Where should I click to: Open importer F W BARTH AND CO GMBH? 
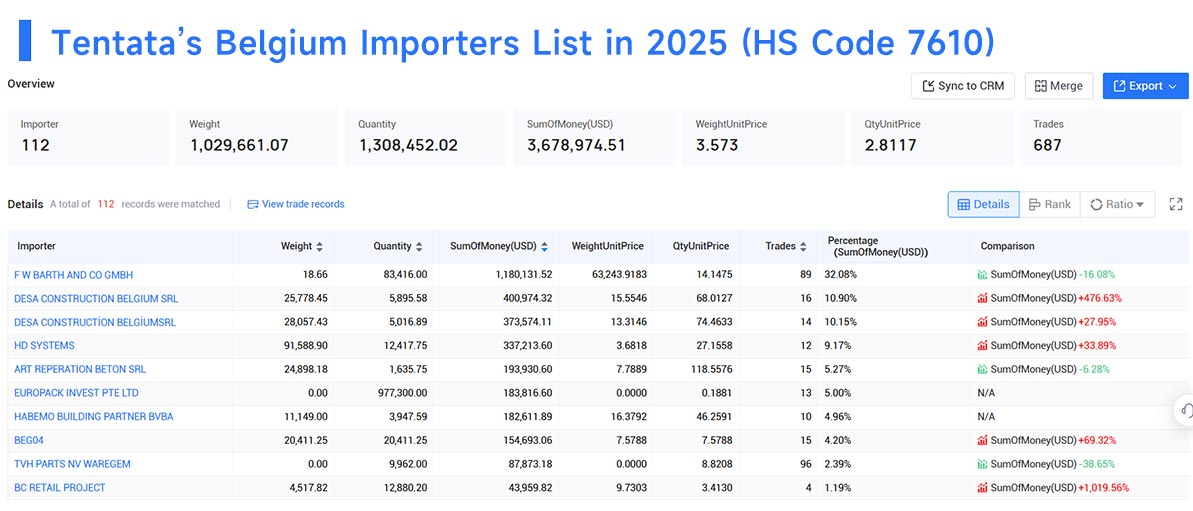(x=73, y=275)
